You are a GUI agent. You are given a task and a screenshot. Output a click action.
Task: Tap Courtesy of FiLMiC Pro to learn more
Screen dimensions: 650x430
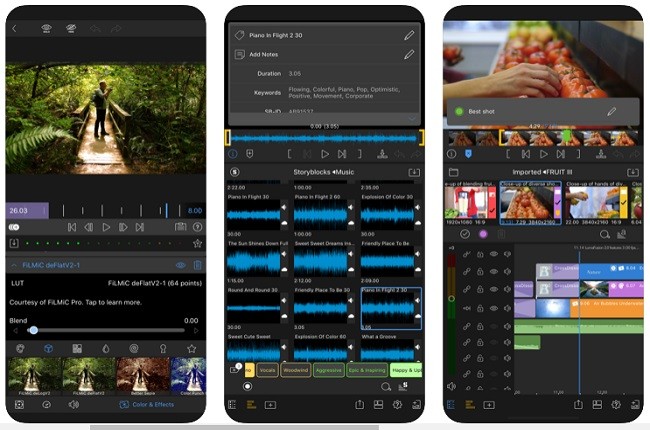click(x=75, y=302)
